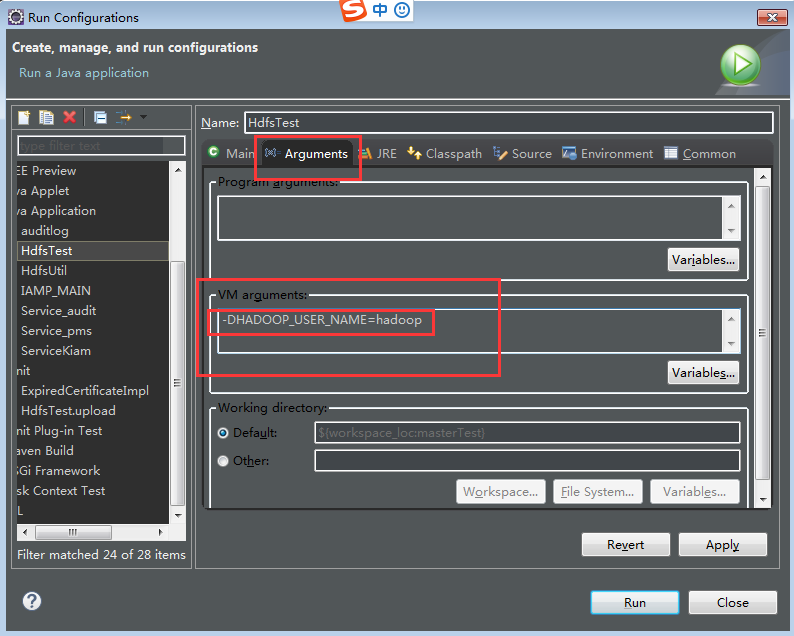
Task: Switch to the Main tab
Action: [x=231, y=153]
